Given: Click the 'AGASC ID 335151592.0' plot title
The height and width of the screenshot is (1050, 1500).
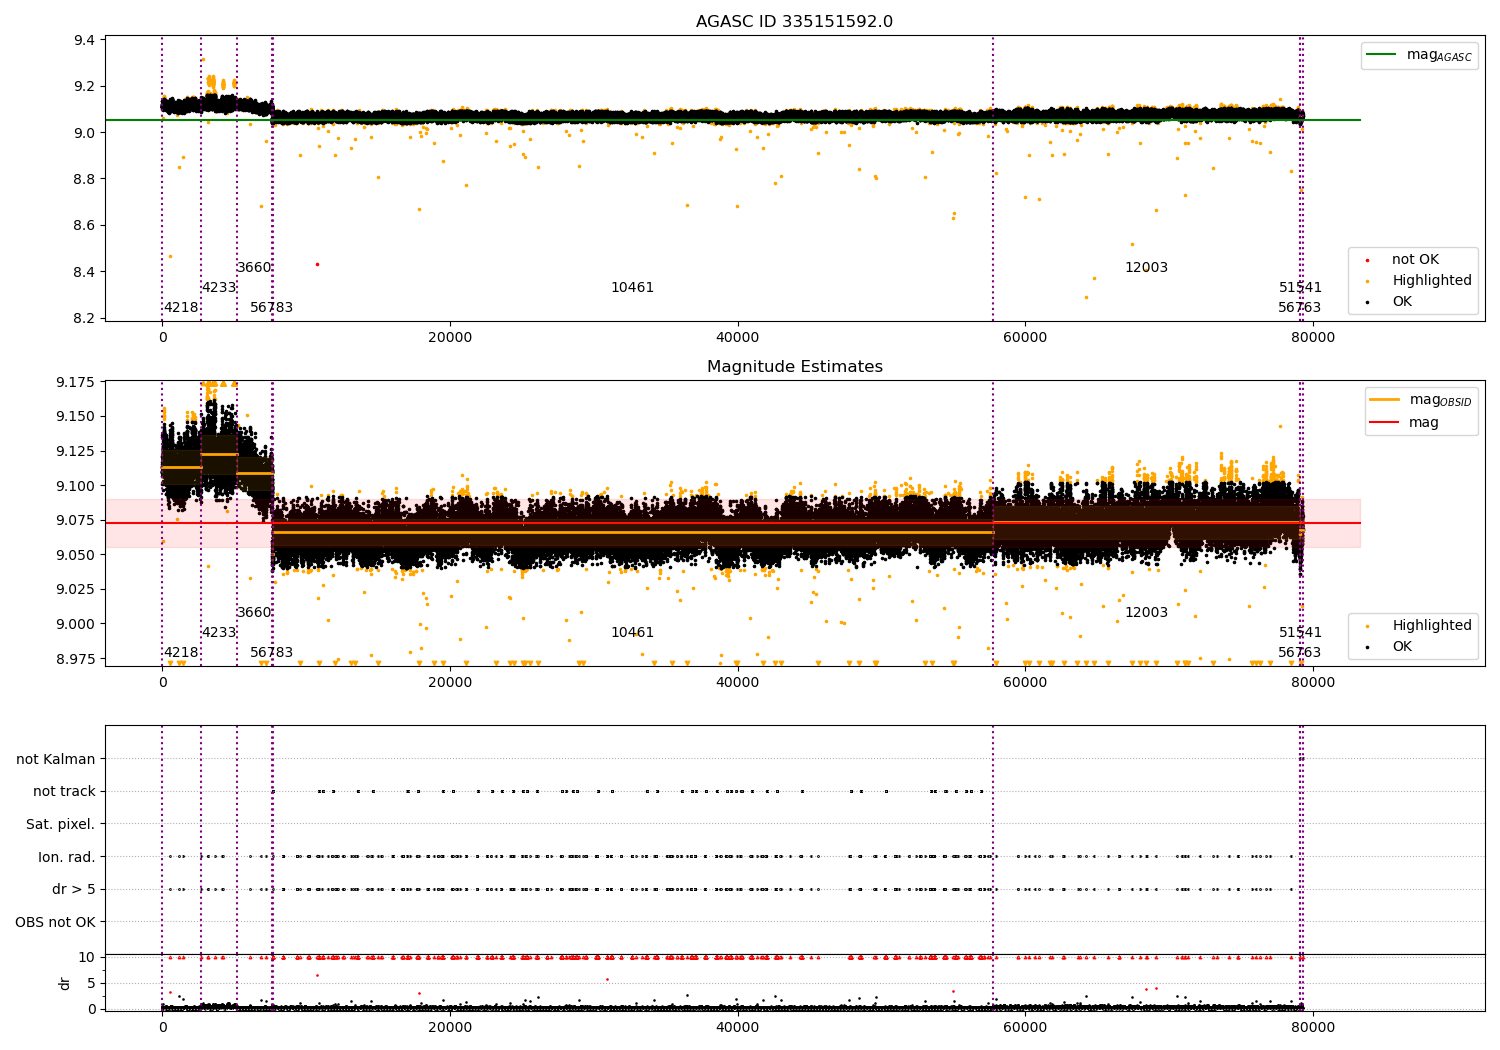Looking at the screenshot, I should [794, 22].
